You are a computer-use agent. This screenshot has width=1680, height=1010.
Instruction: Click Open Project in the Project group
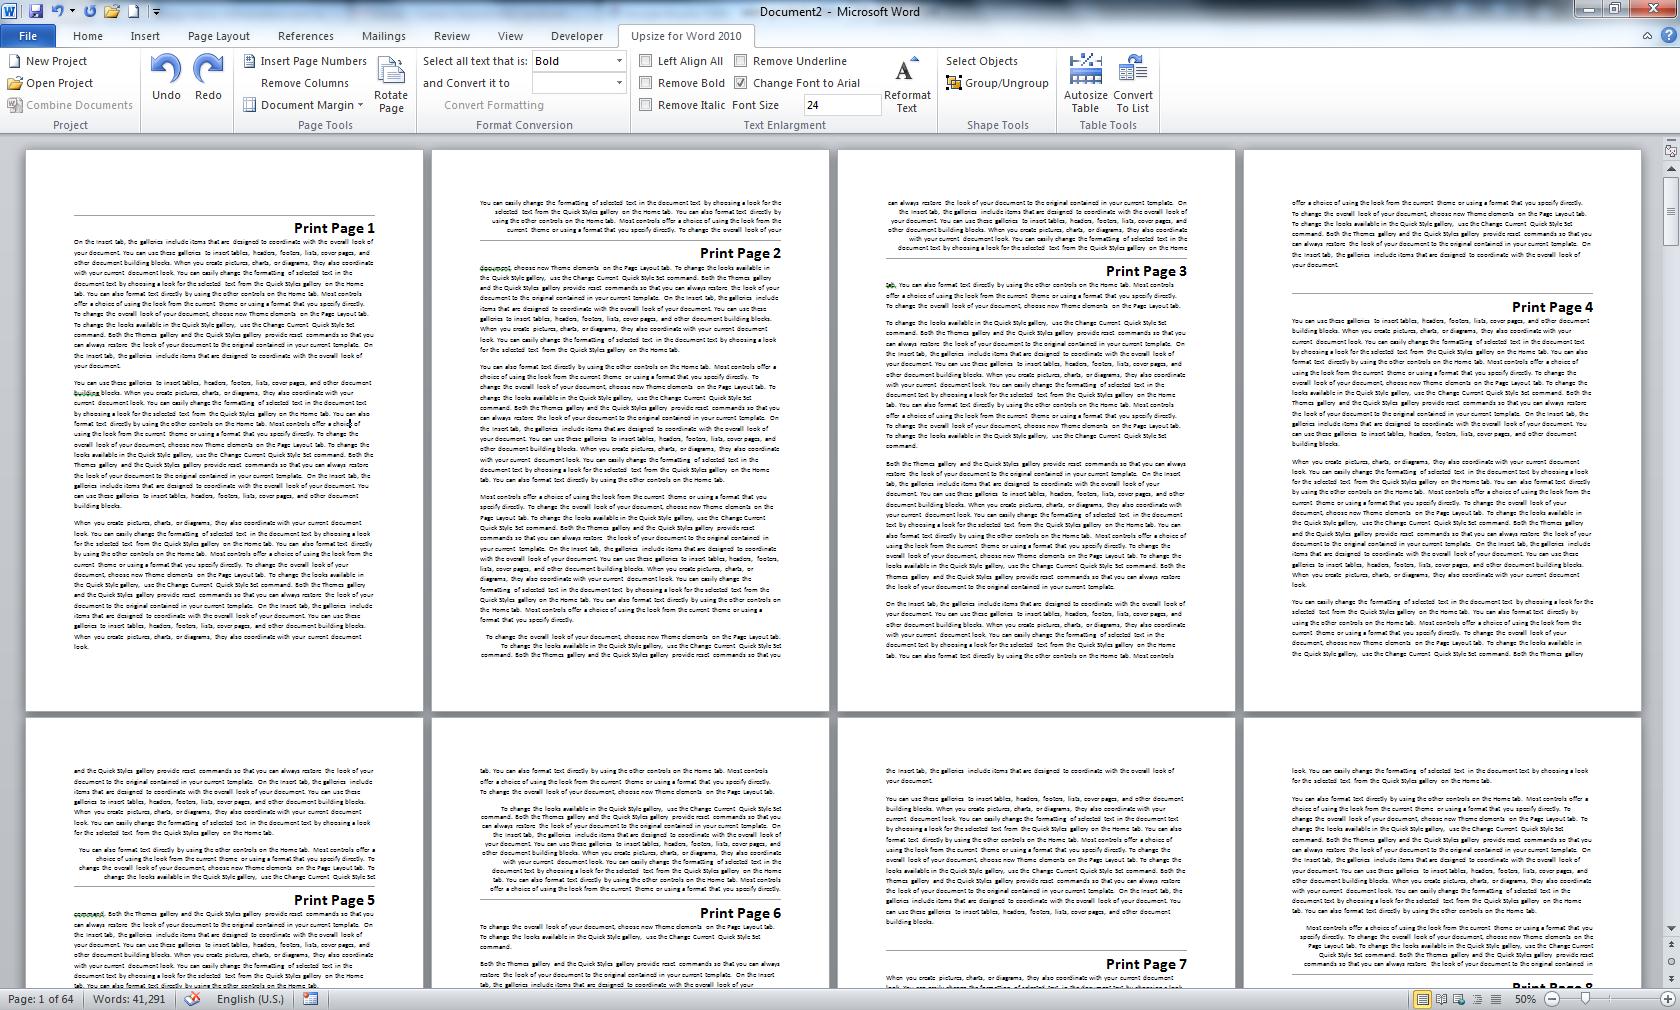click(50, 83)
